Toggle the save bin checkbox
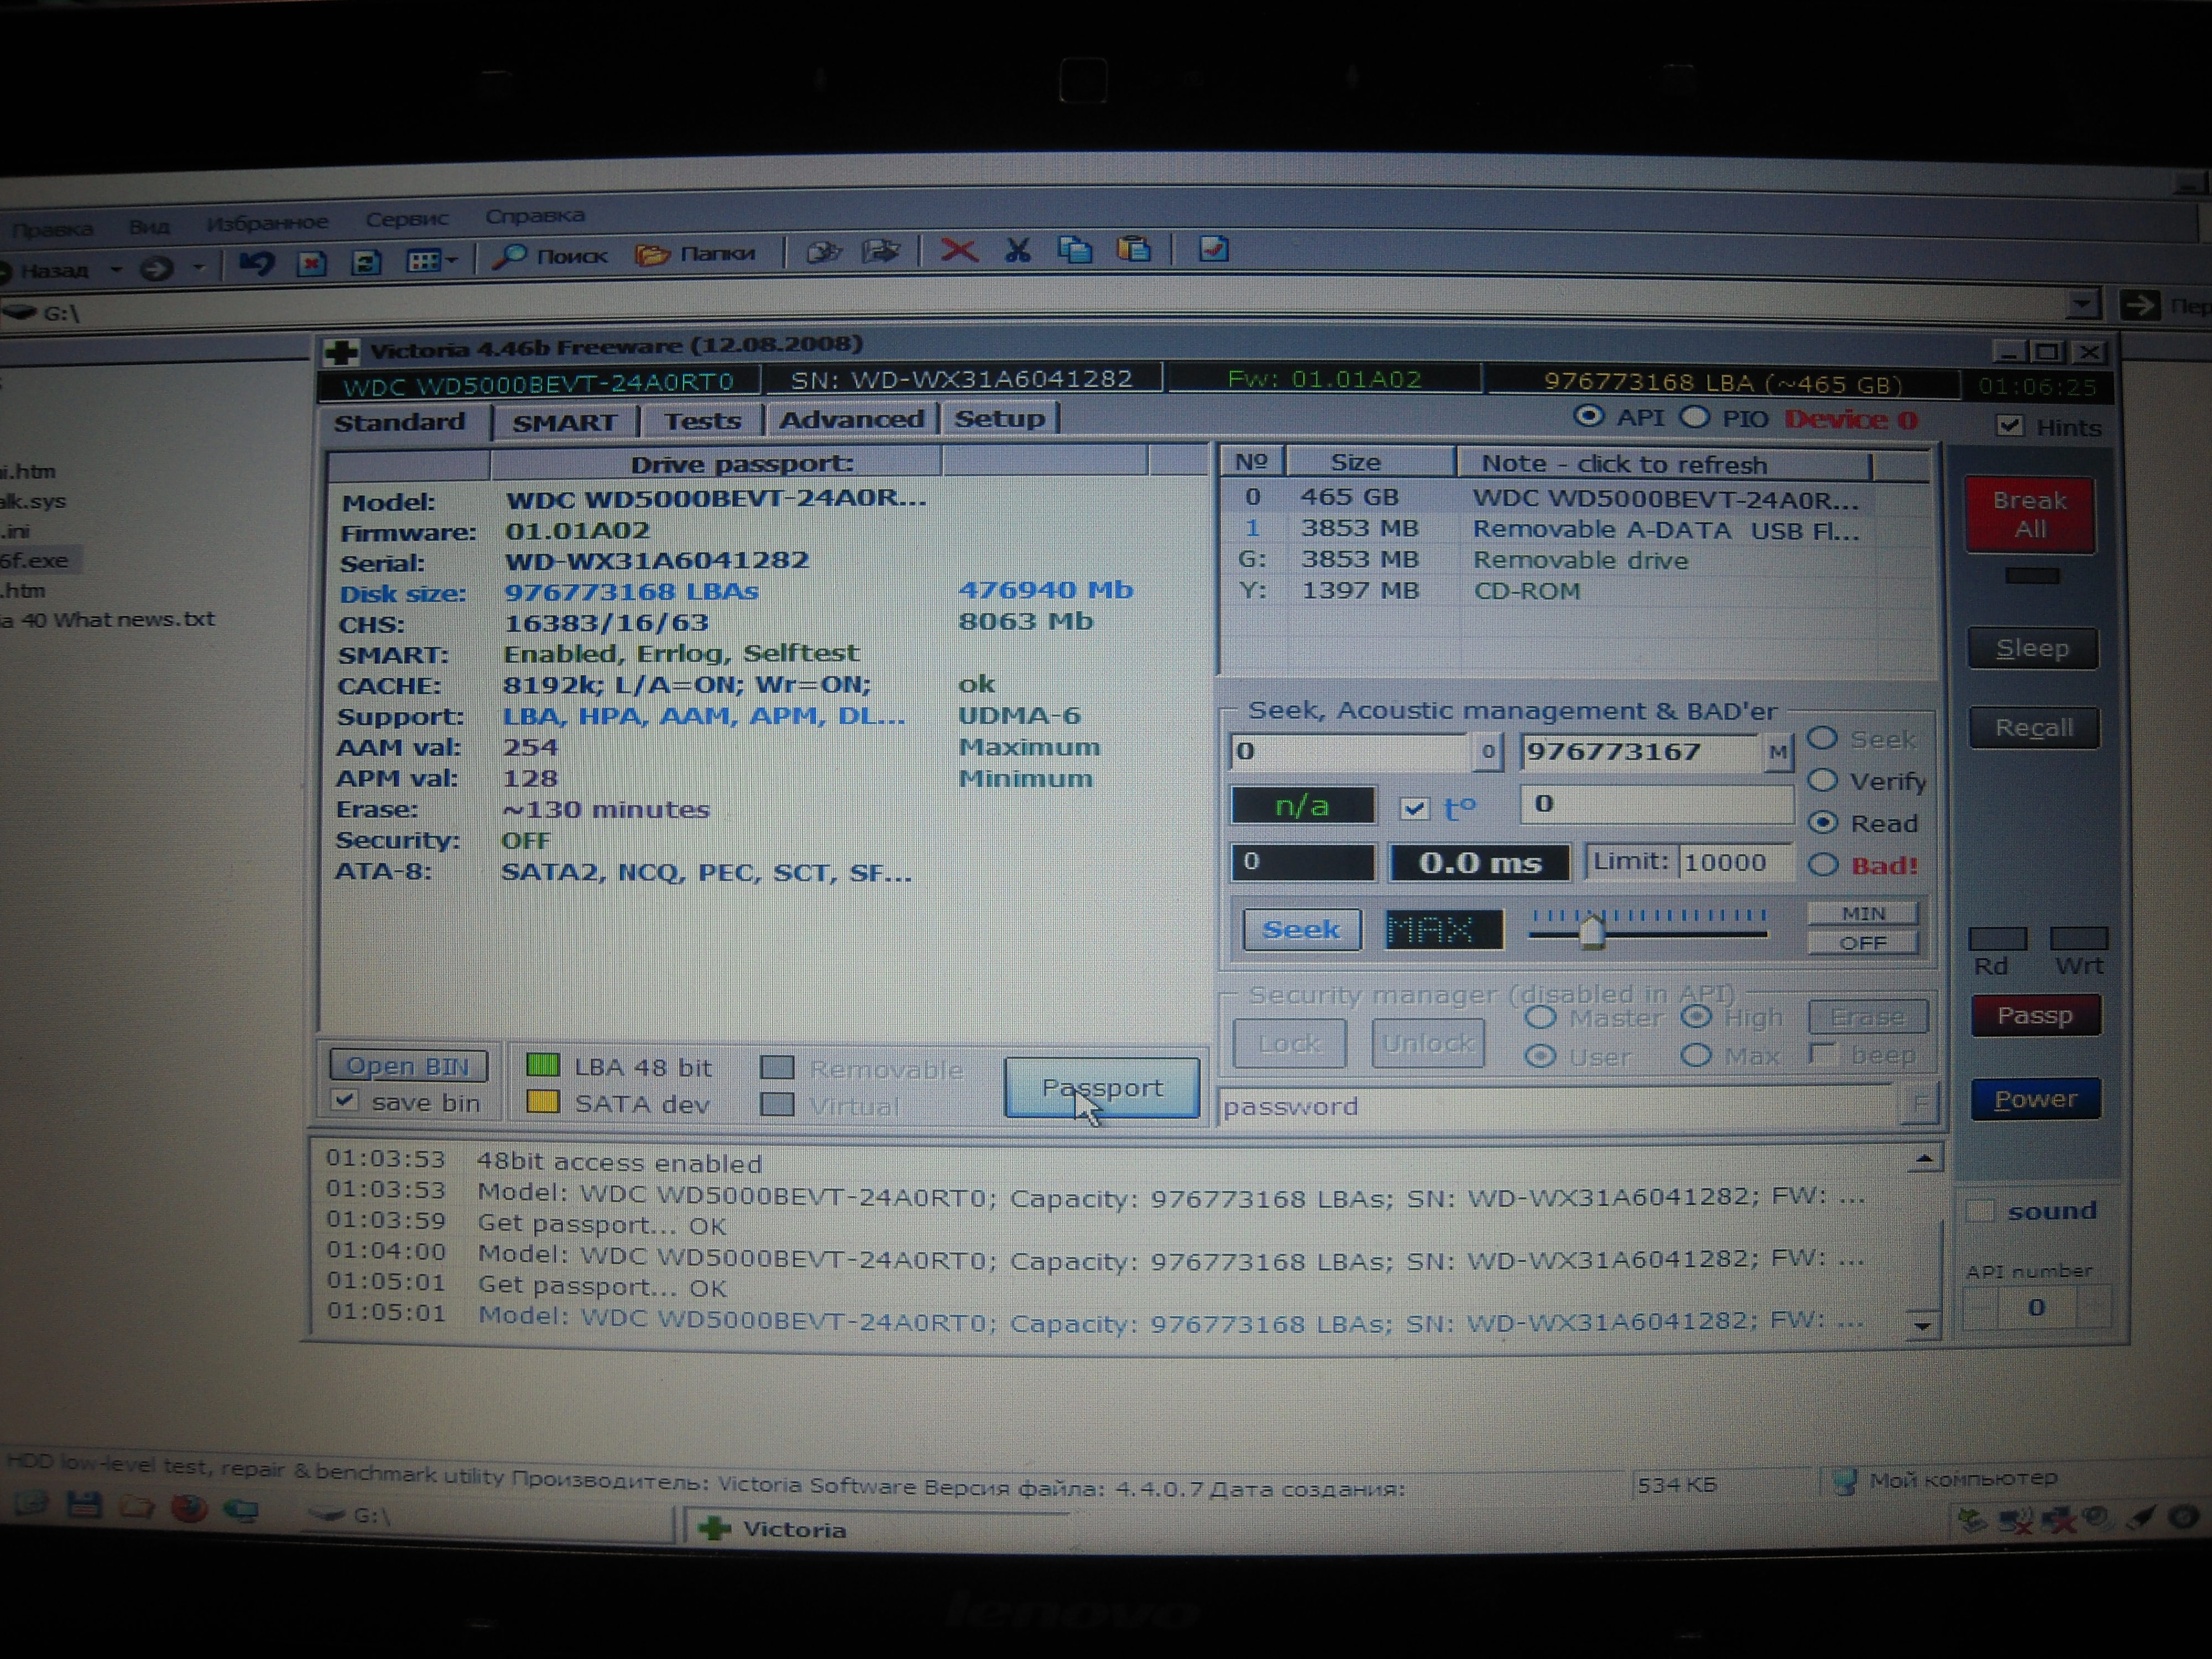This screenshot has width=2212, height=1659. (345, 1101)
